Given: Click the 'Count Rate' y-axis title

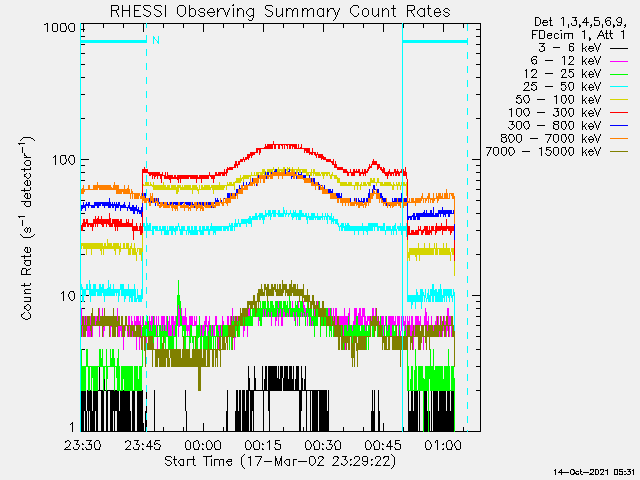Looking at the screenshot, I should (x=26, y=229).
